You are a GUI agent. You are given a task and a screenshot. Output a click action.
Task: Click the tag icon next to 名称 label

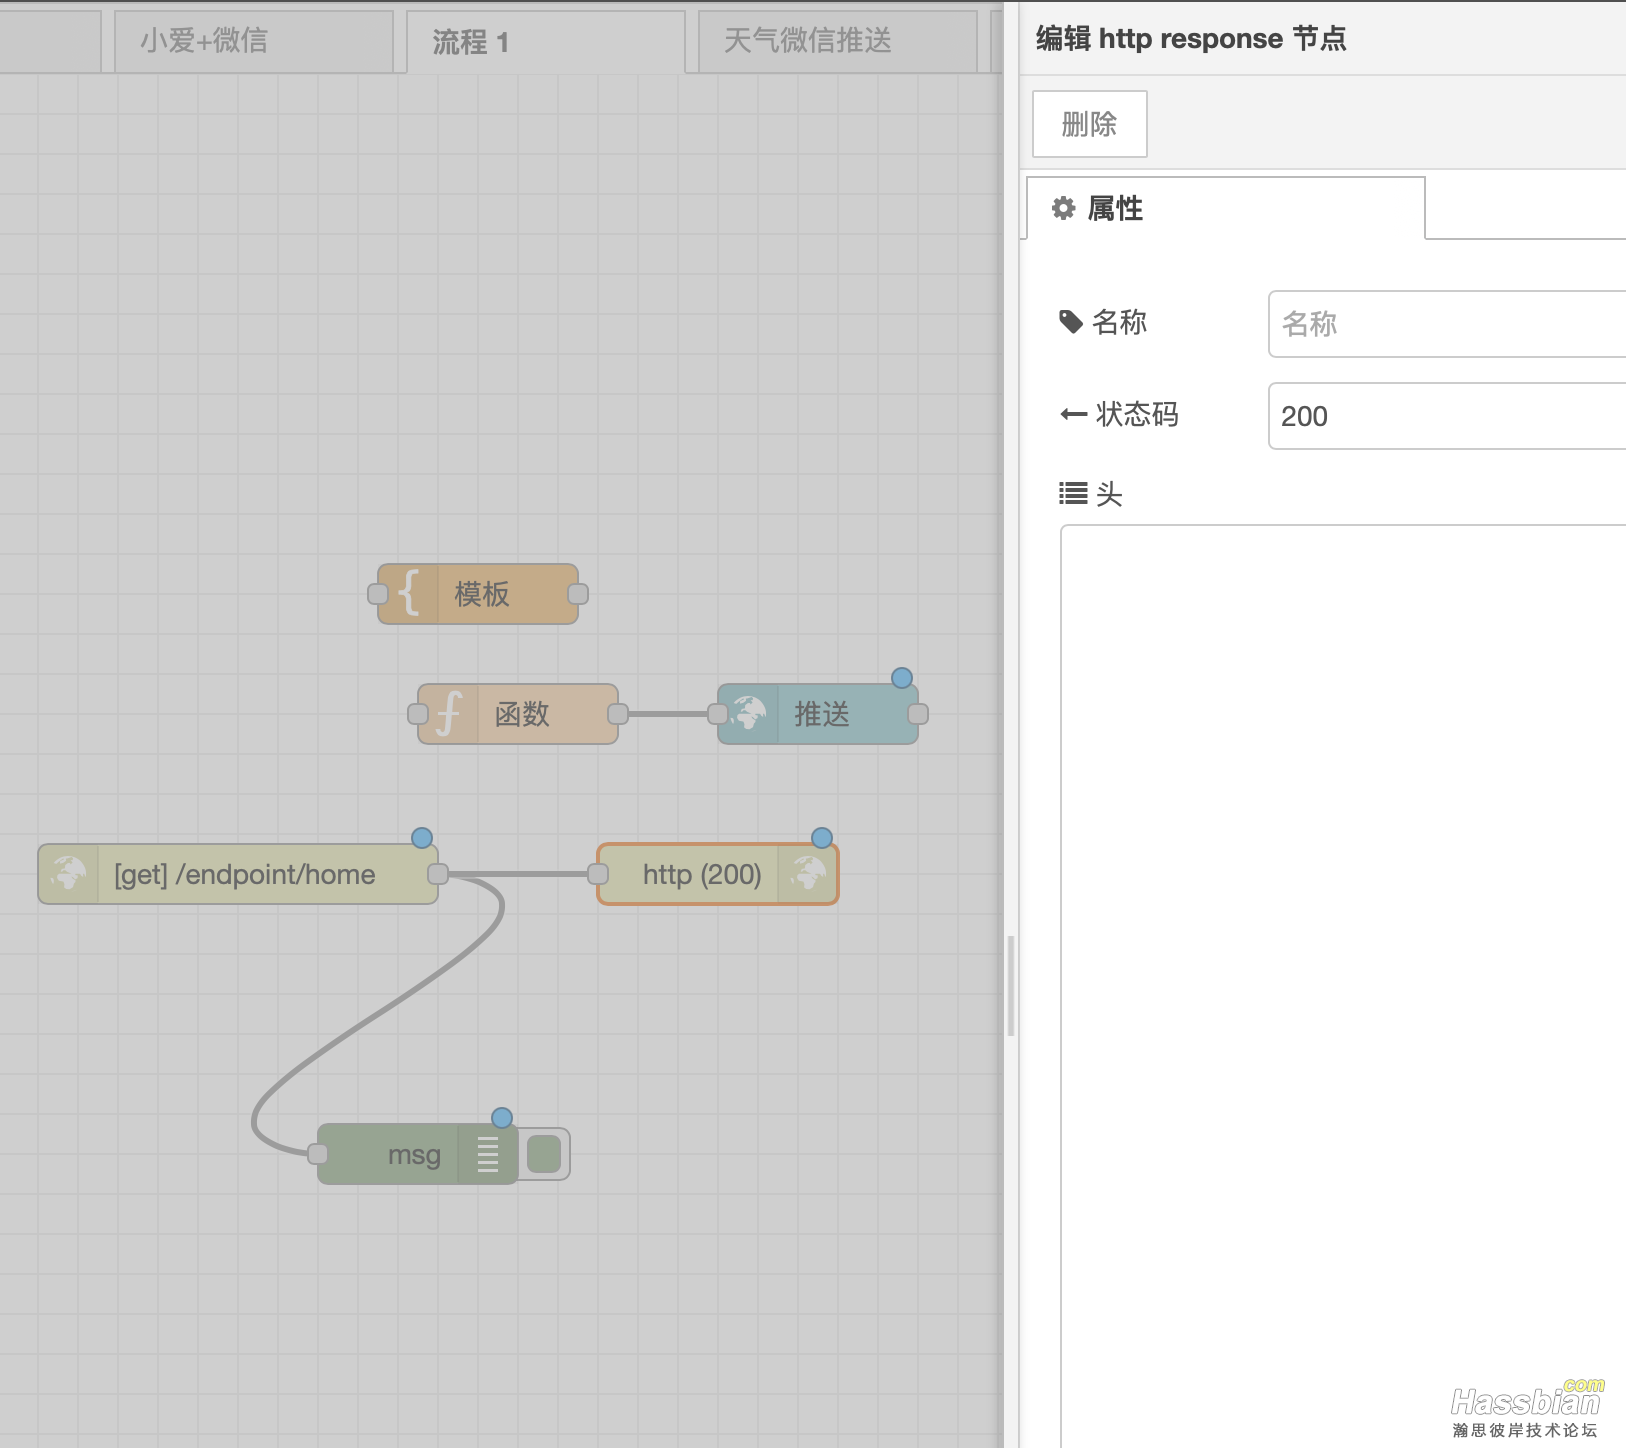tap(1071, 322)
